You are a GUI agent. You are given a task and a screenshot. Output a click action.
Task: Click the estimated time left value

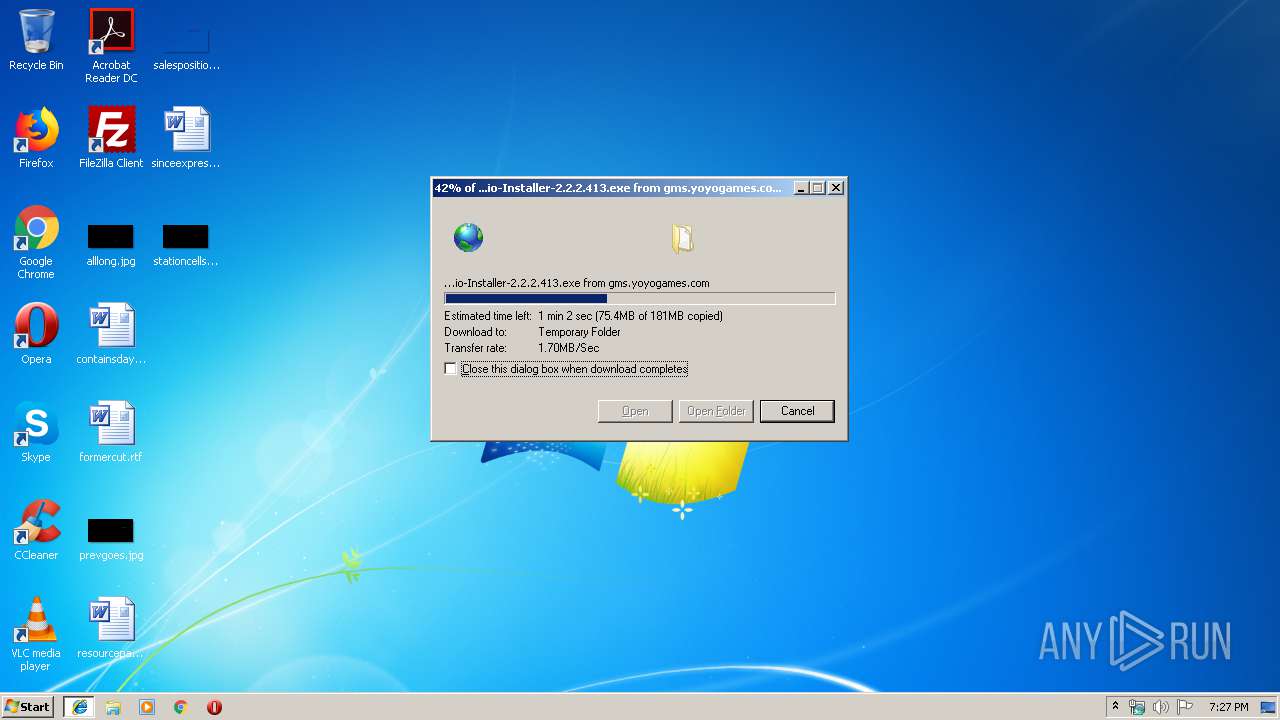[630, 316]
